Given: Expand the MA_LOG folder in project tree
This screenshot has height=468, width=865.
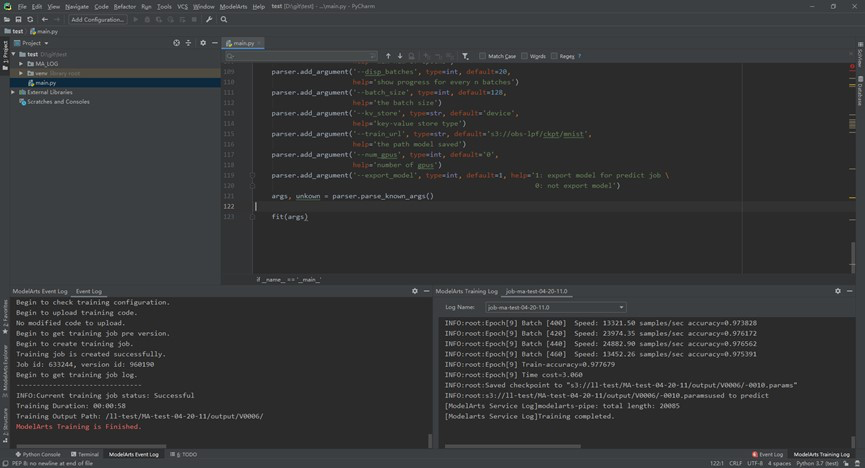Looking at the screenshot, I should [x=21, y=63].
